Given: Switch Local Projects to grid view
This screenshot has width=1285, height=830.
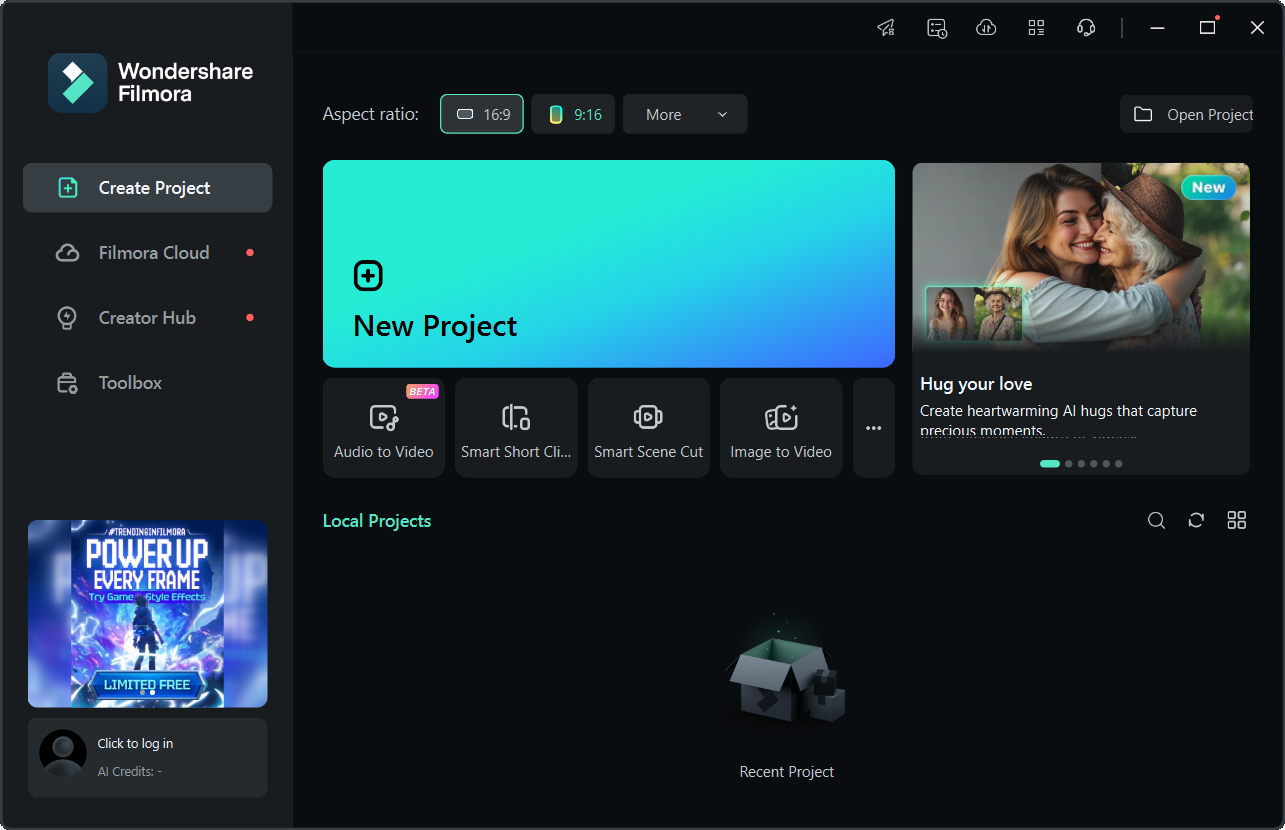Looking at the screenshot, I should [x=1236, y=520].
